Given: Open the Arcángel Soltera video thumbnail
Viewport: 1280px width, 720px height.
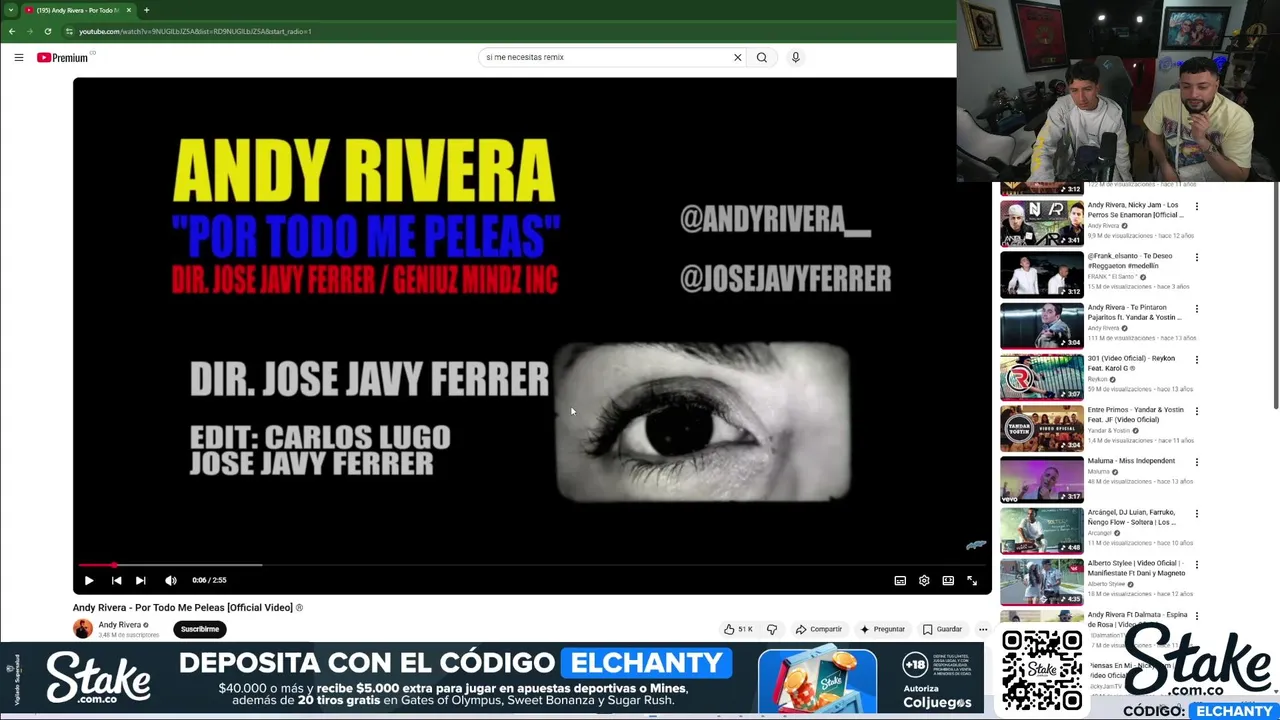Looking at the screenshot, I should tap(1042, 530).
